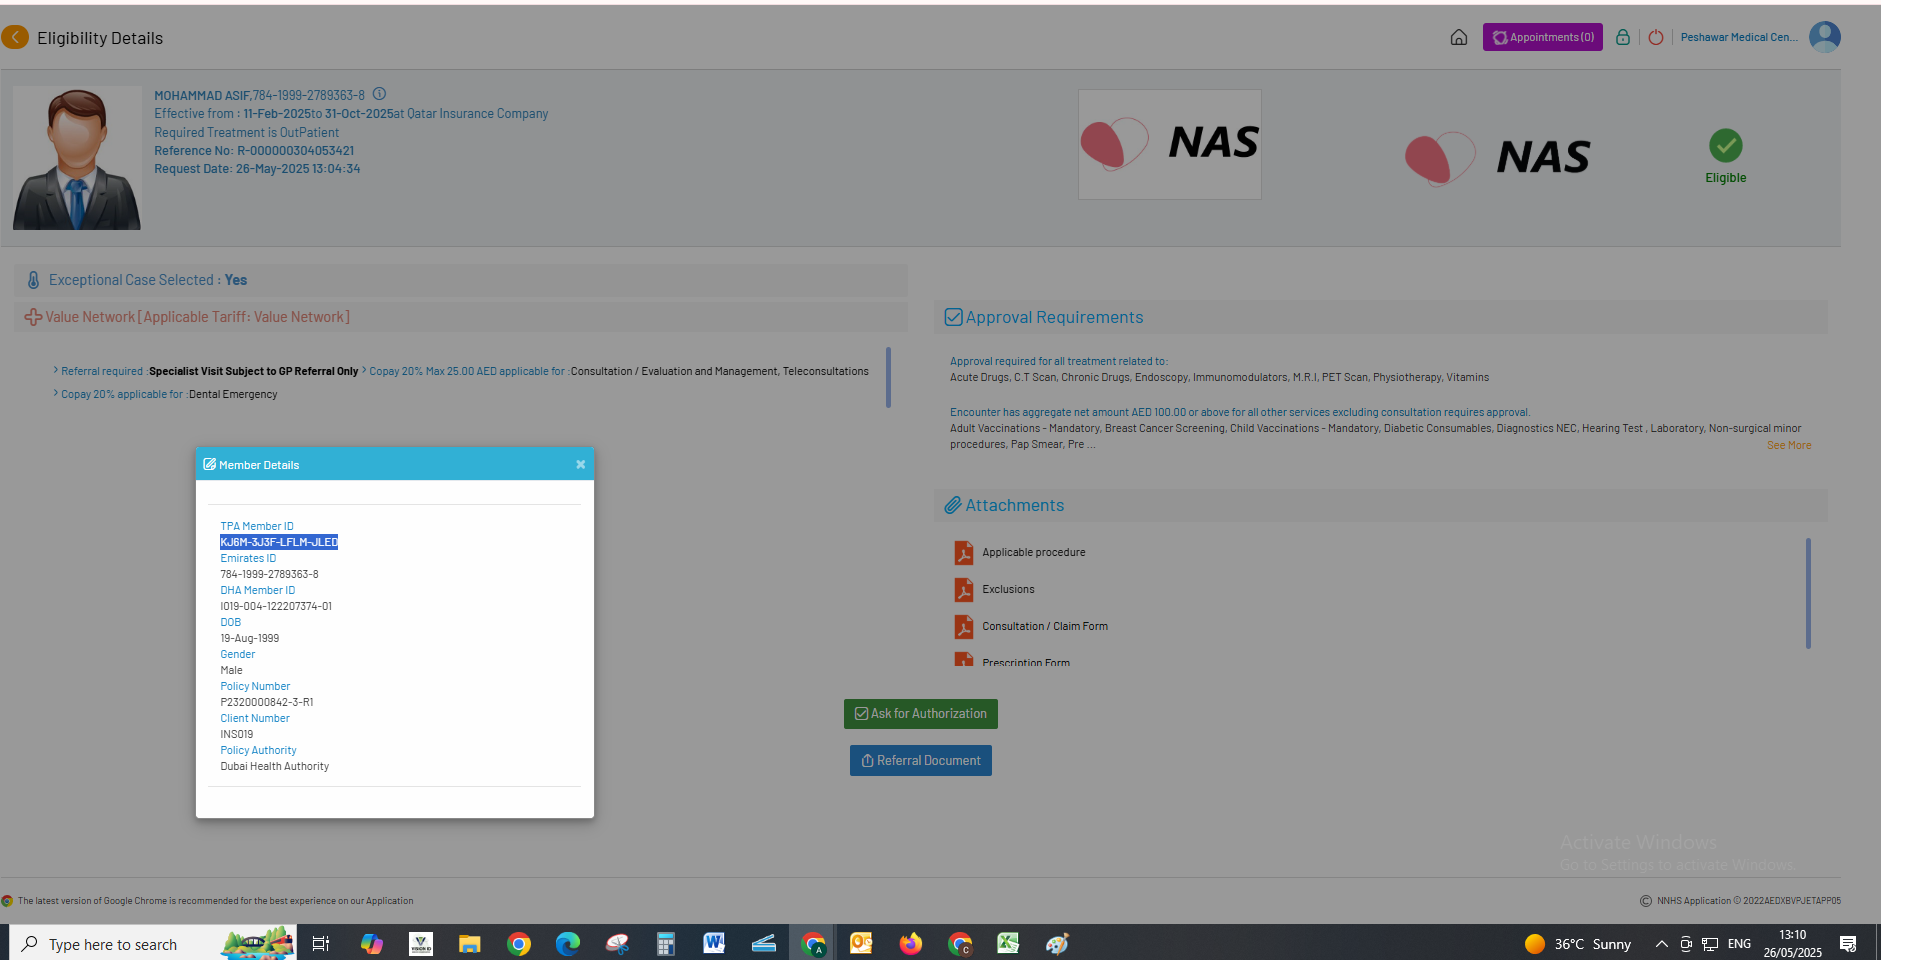The width and height of the screenshot is (1910, 960).
Task: Open Paint from the taskbar
Action: (x=1057, y=943)
